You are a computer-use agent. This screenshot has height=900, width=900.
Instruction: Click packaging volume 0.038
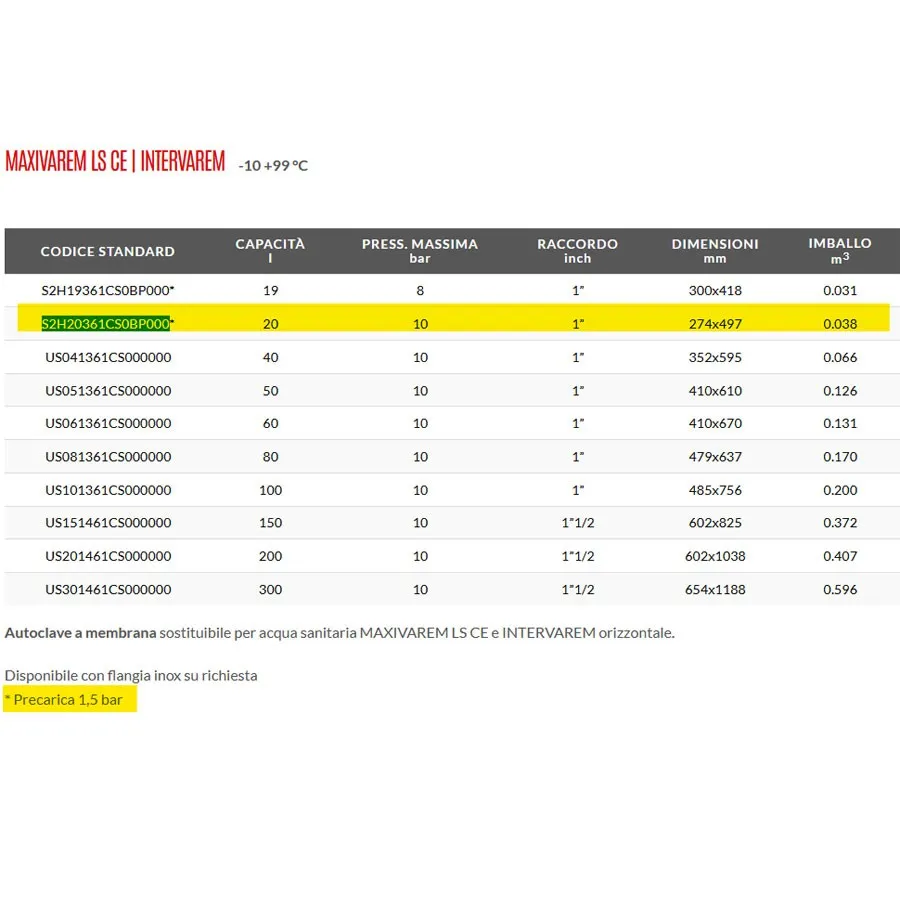(840, 324)
